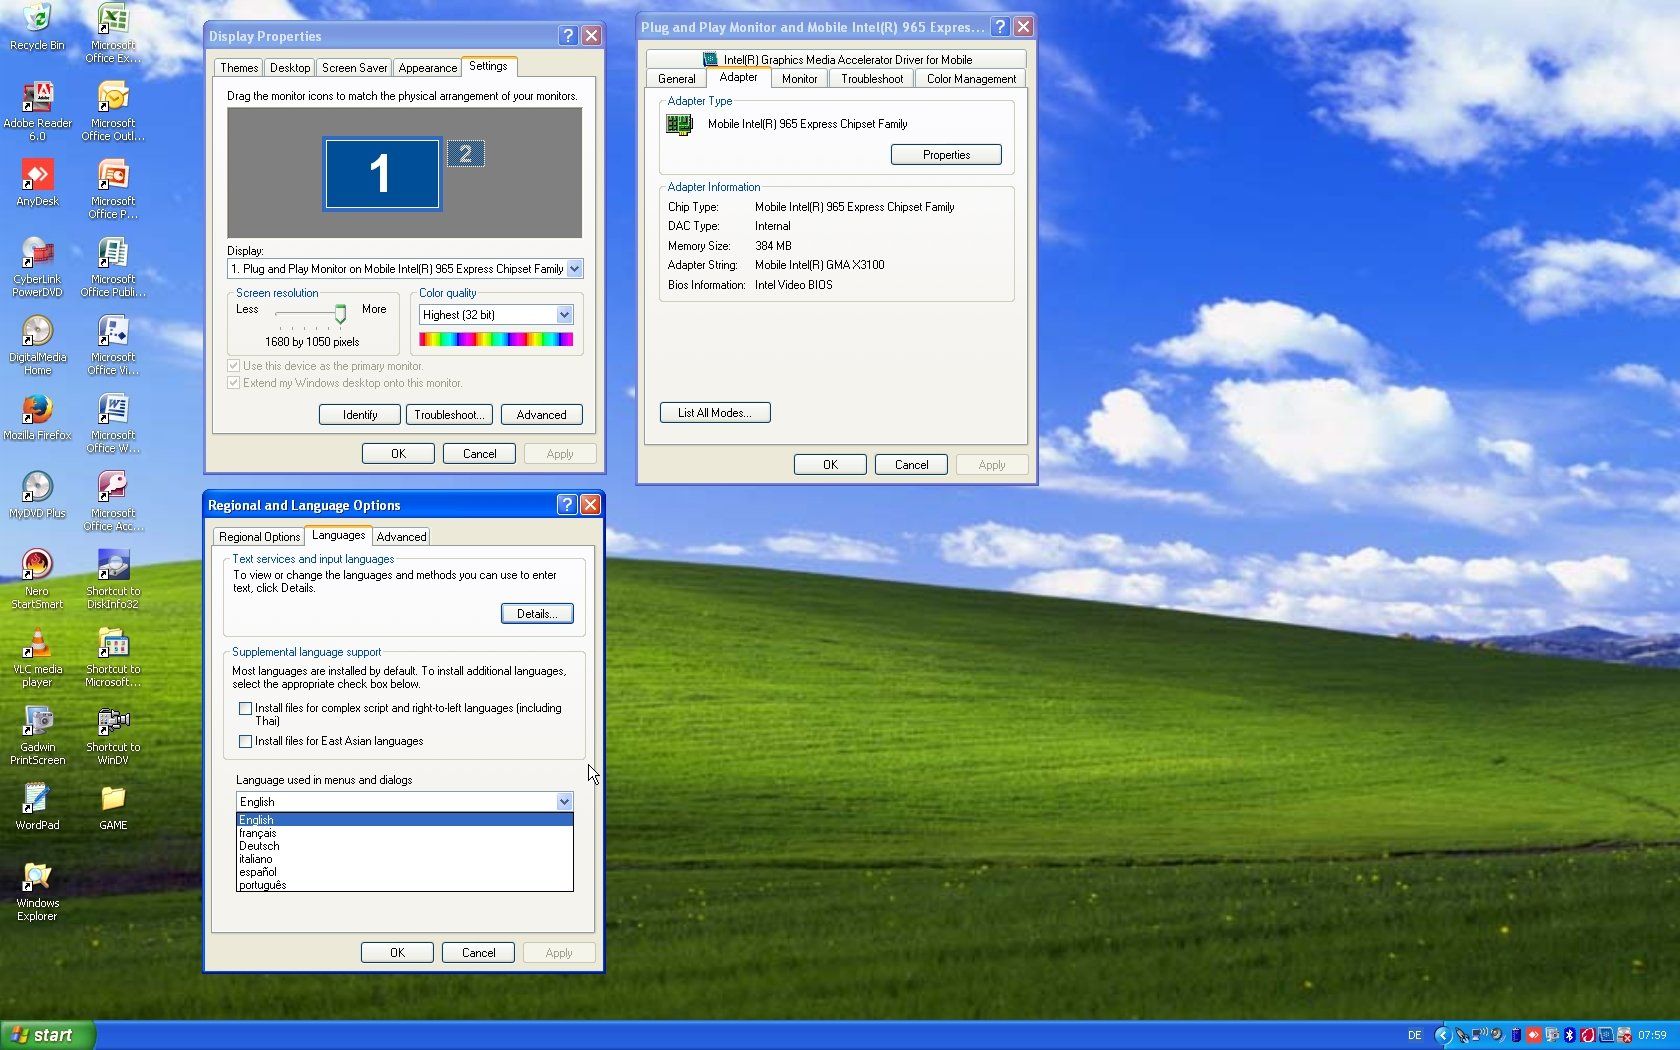1680x1050 pixels.
Task: Switch to Themes tab in Display Properties
Action: 239,68
